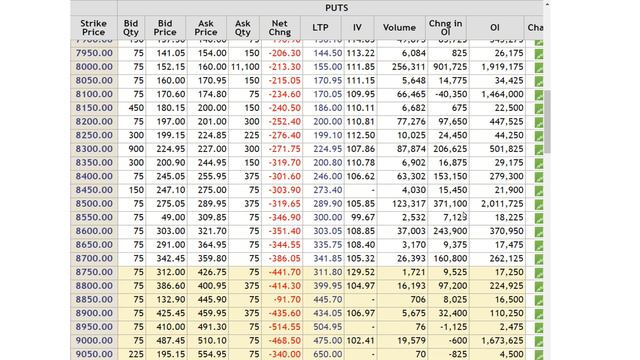Open chart icon for 8200.00 strike row
This screenshot has width=640, height=360.
539,122
